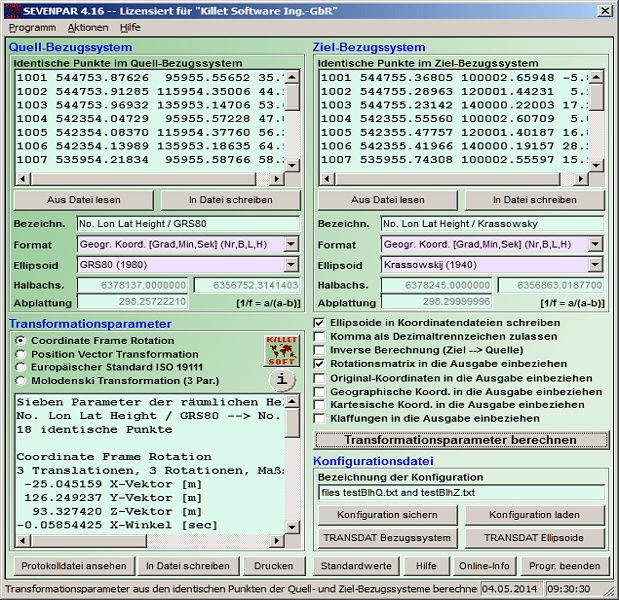619x600 pixels.
Task: Click source points list scroll-down arrow
Action: click(x=292, y=165)
